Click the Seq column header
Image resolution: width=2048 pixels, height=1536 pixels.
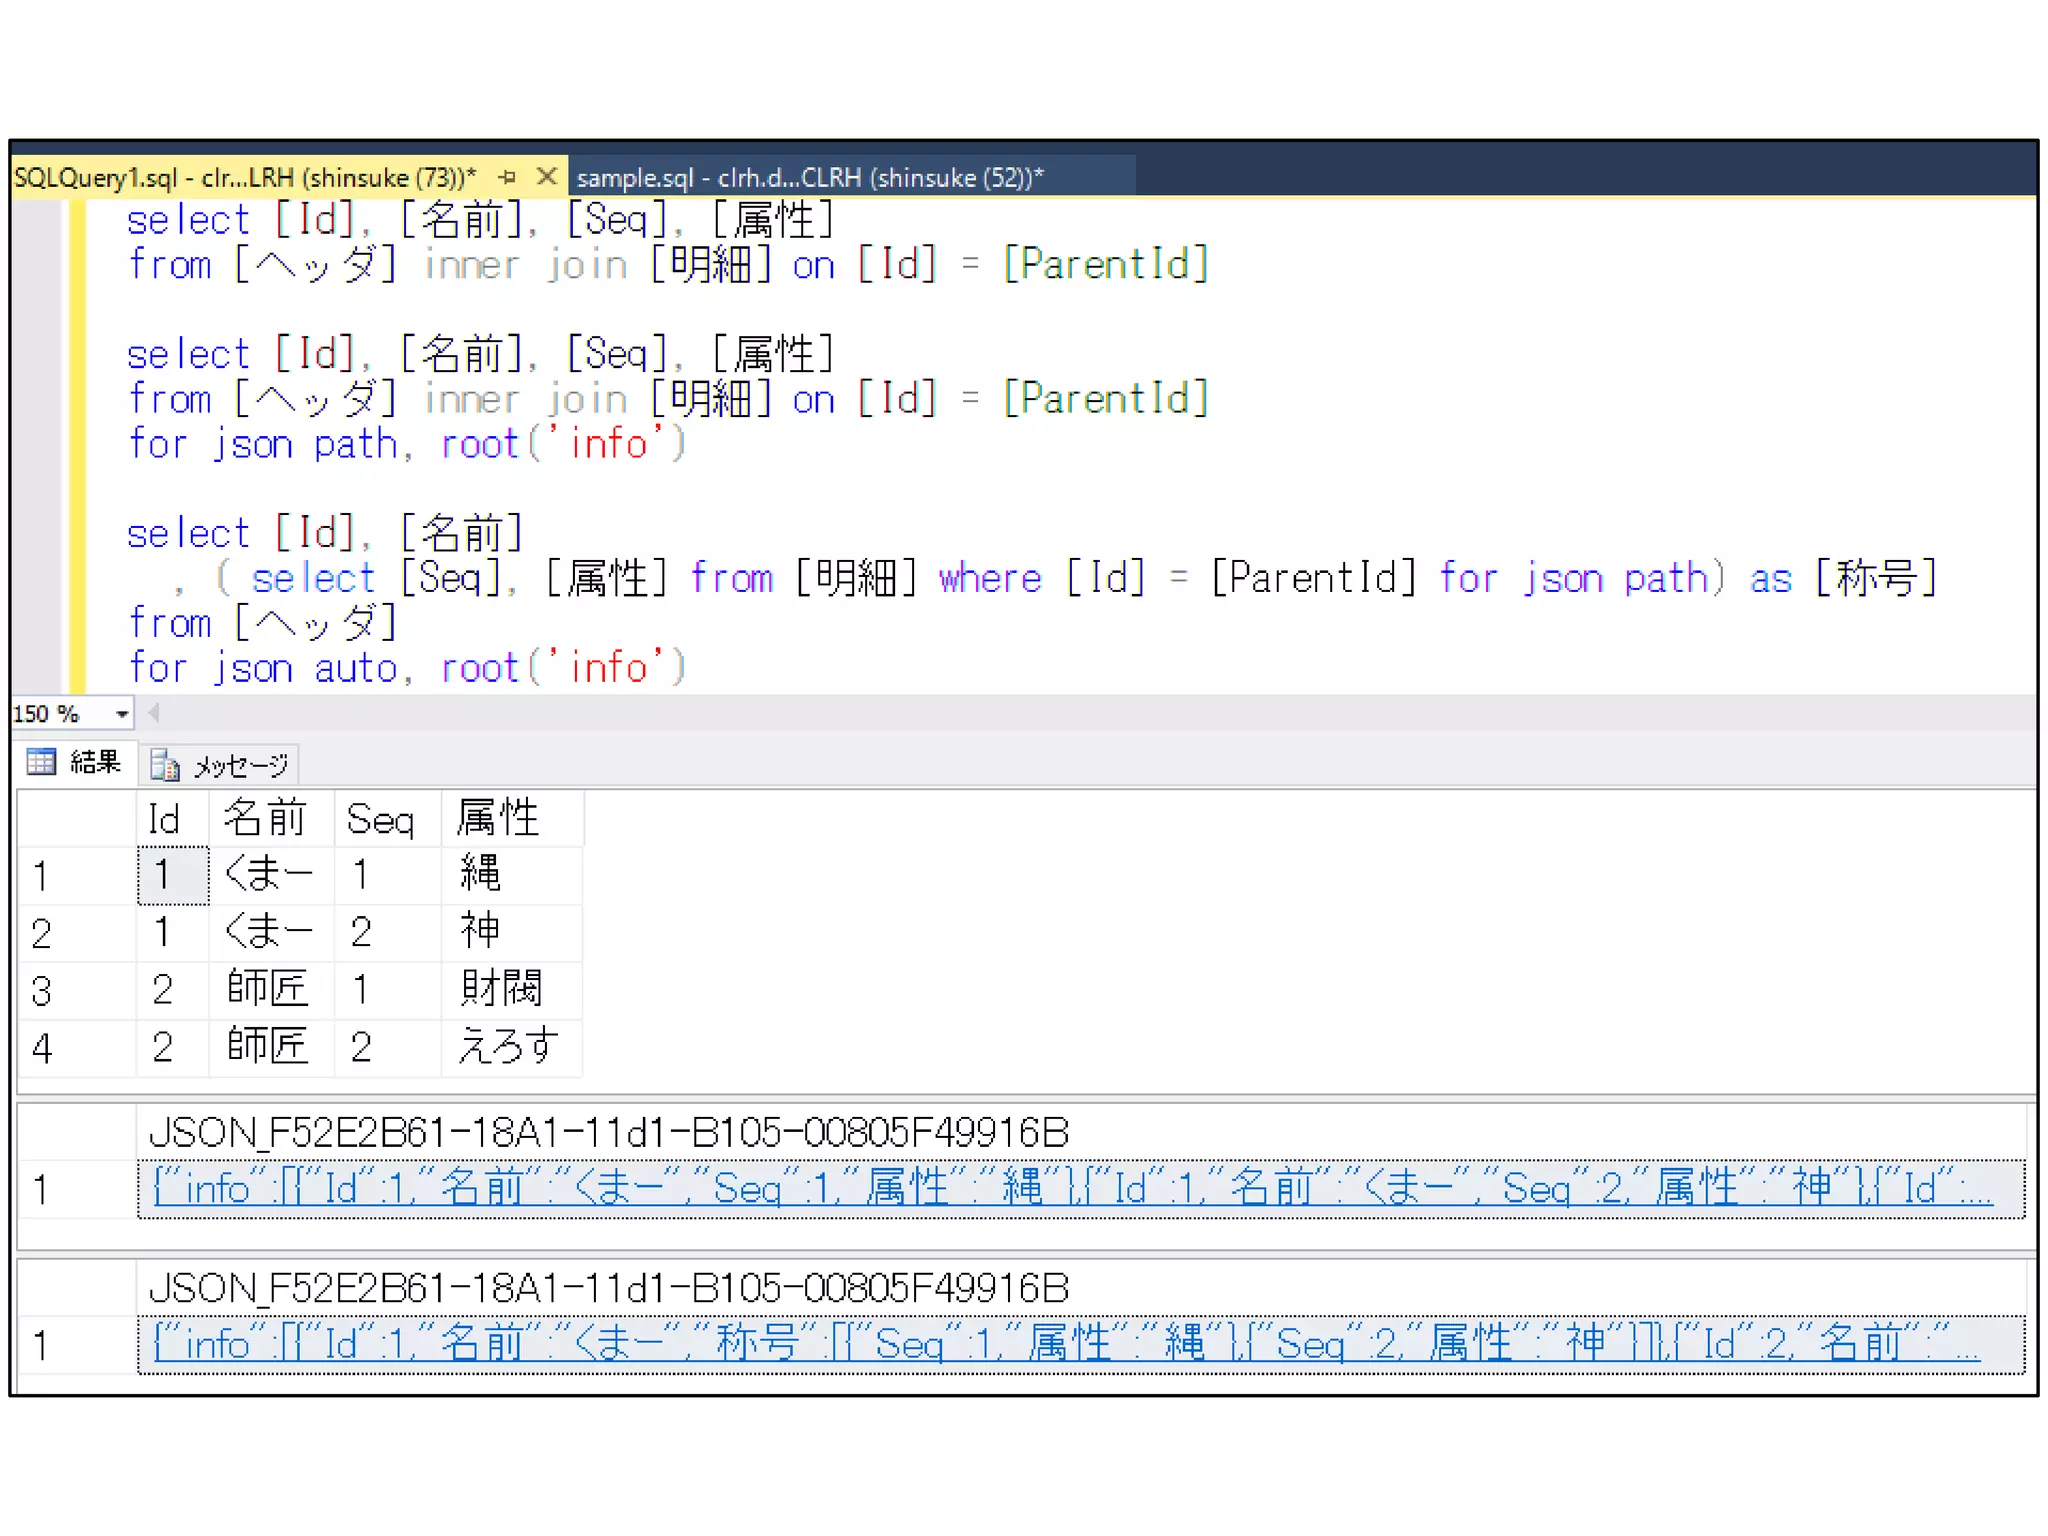point(380,820)
